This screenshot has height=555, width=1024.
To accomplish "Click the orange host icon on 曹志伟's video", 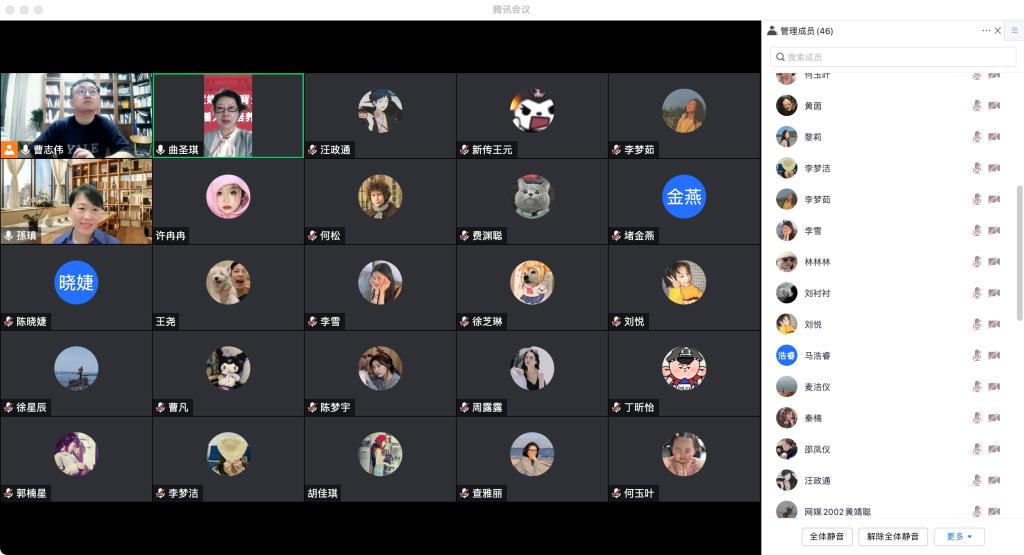I will 9,150.
